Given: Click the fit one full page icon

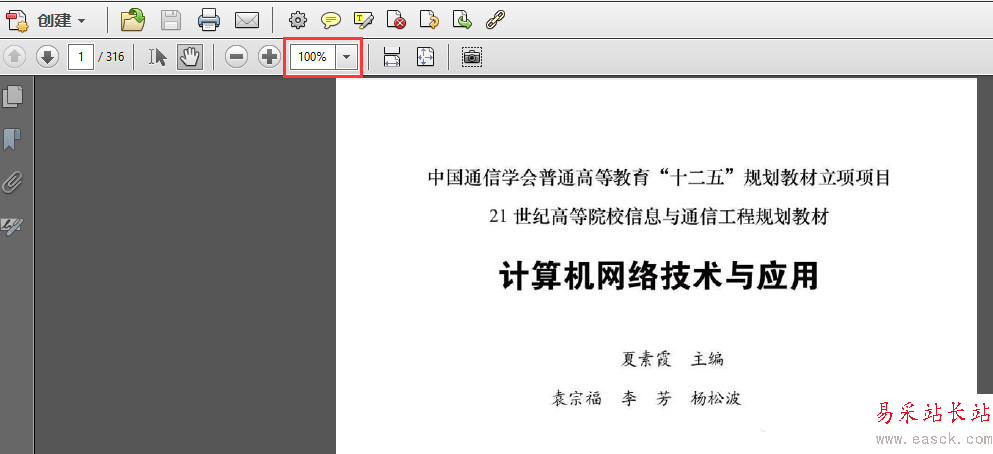Looking at the screenshot, I should [425, 57].
